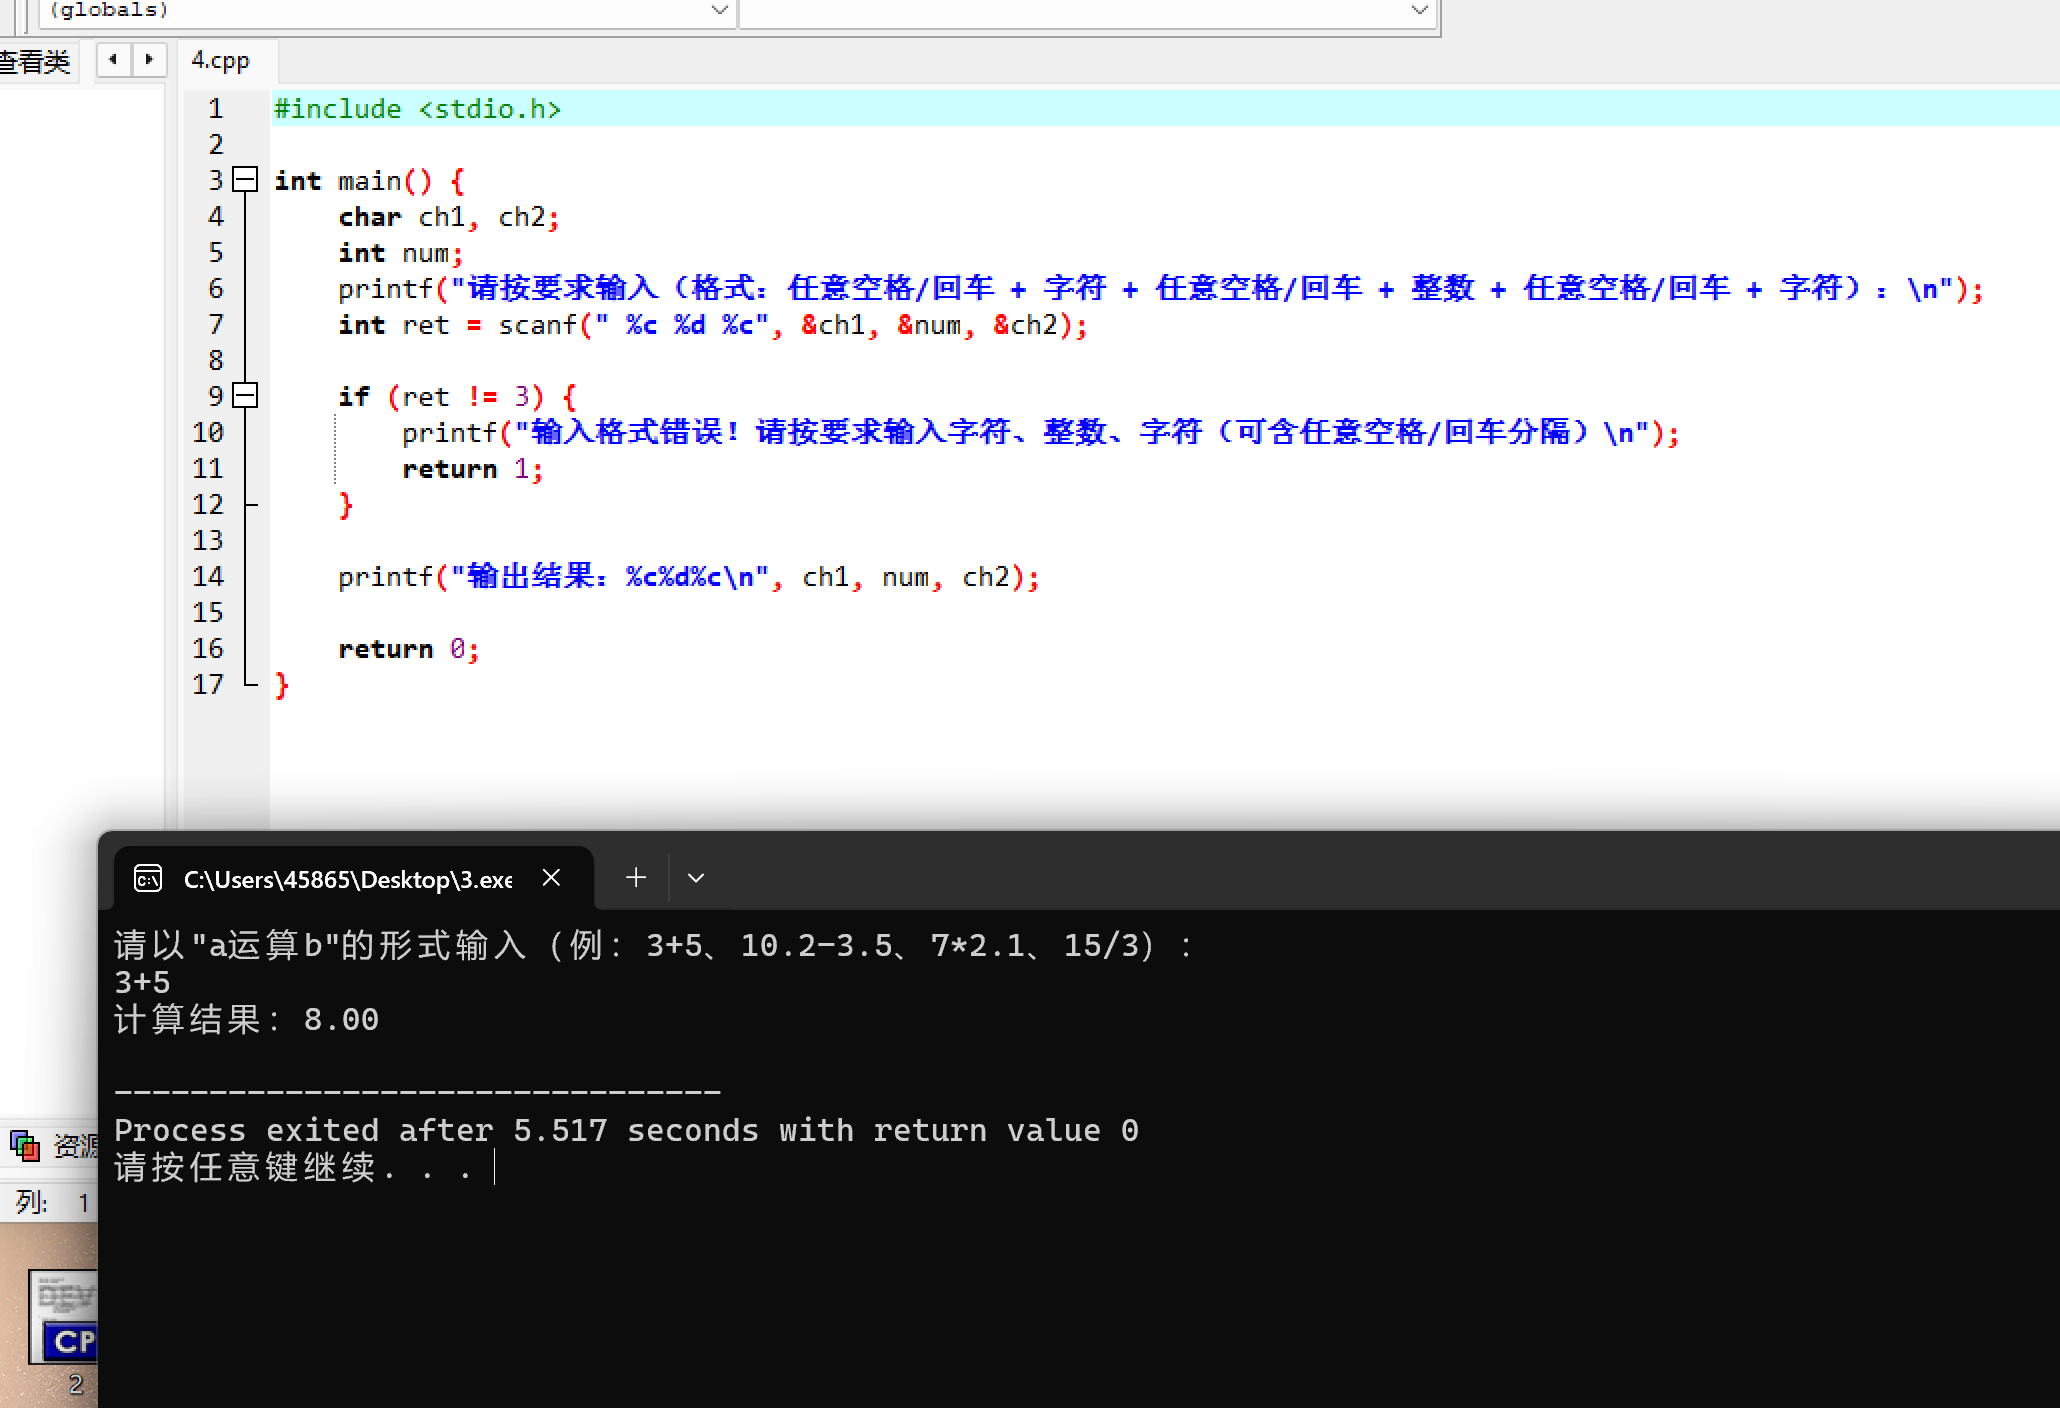The width and height of the screenshot is (2060, 1408).
Task: Click the terminal console icon on the 3.exe tab
Action: [148, 879]
